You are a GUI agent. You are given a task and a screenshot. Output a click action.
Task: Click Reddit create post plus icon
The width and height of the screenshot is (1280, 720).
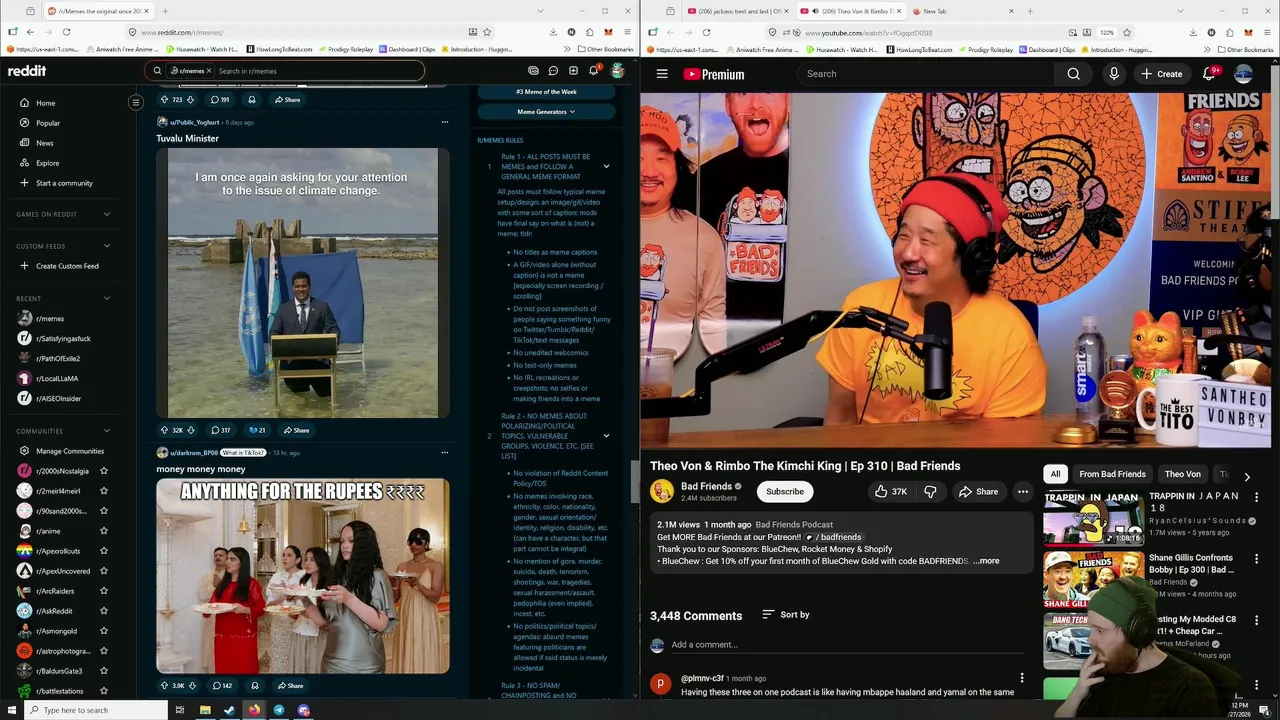[x=573, y=71]
